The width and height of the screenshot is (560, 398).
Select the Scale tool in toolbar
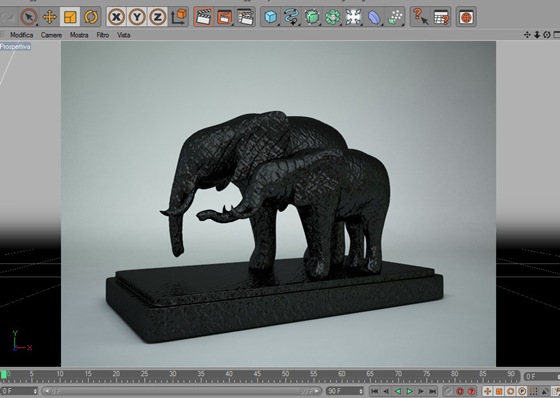click(70, 17)
